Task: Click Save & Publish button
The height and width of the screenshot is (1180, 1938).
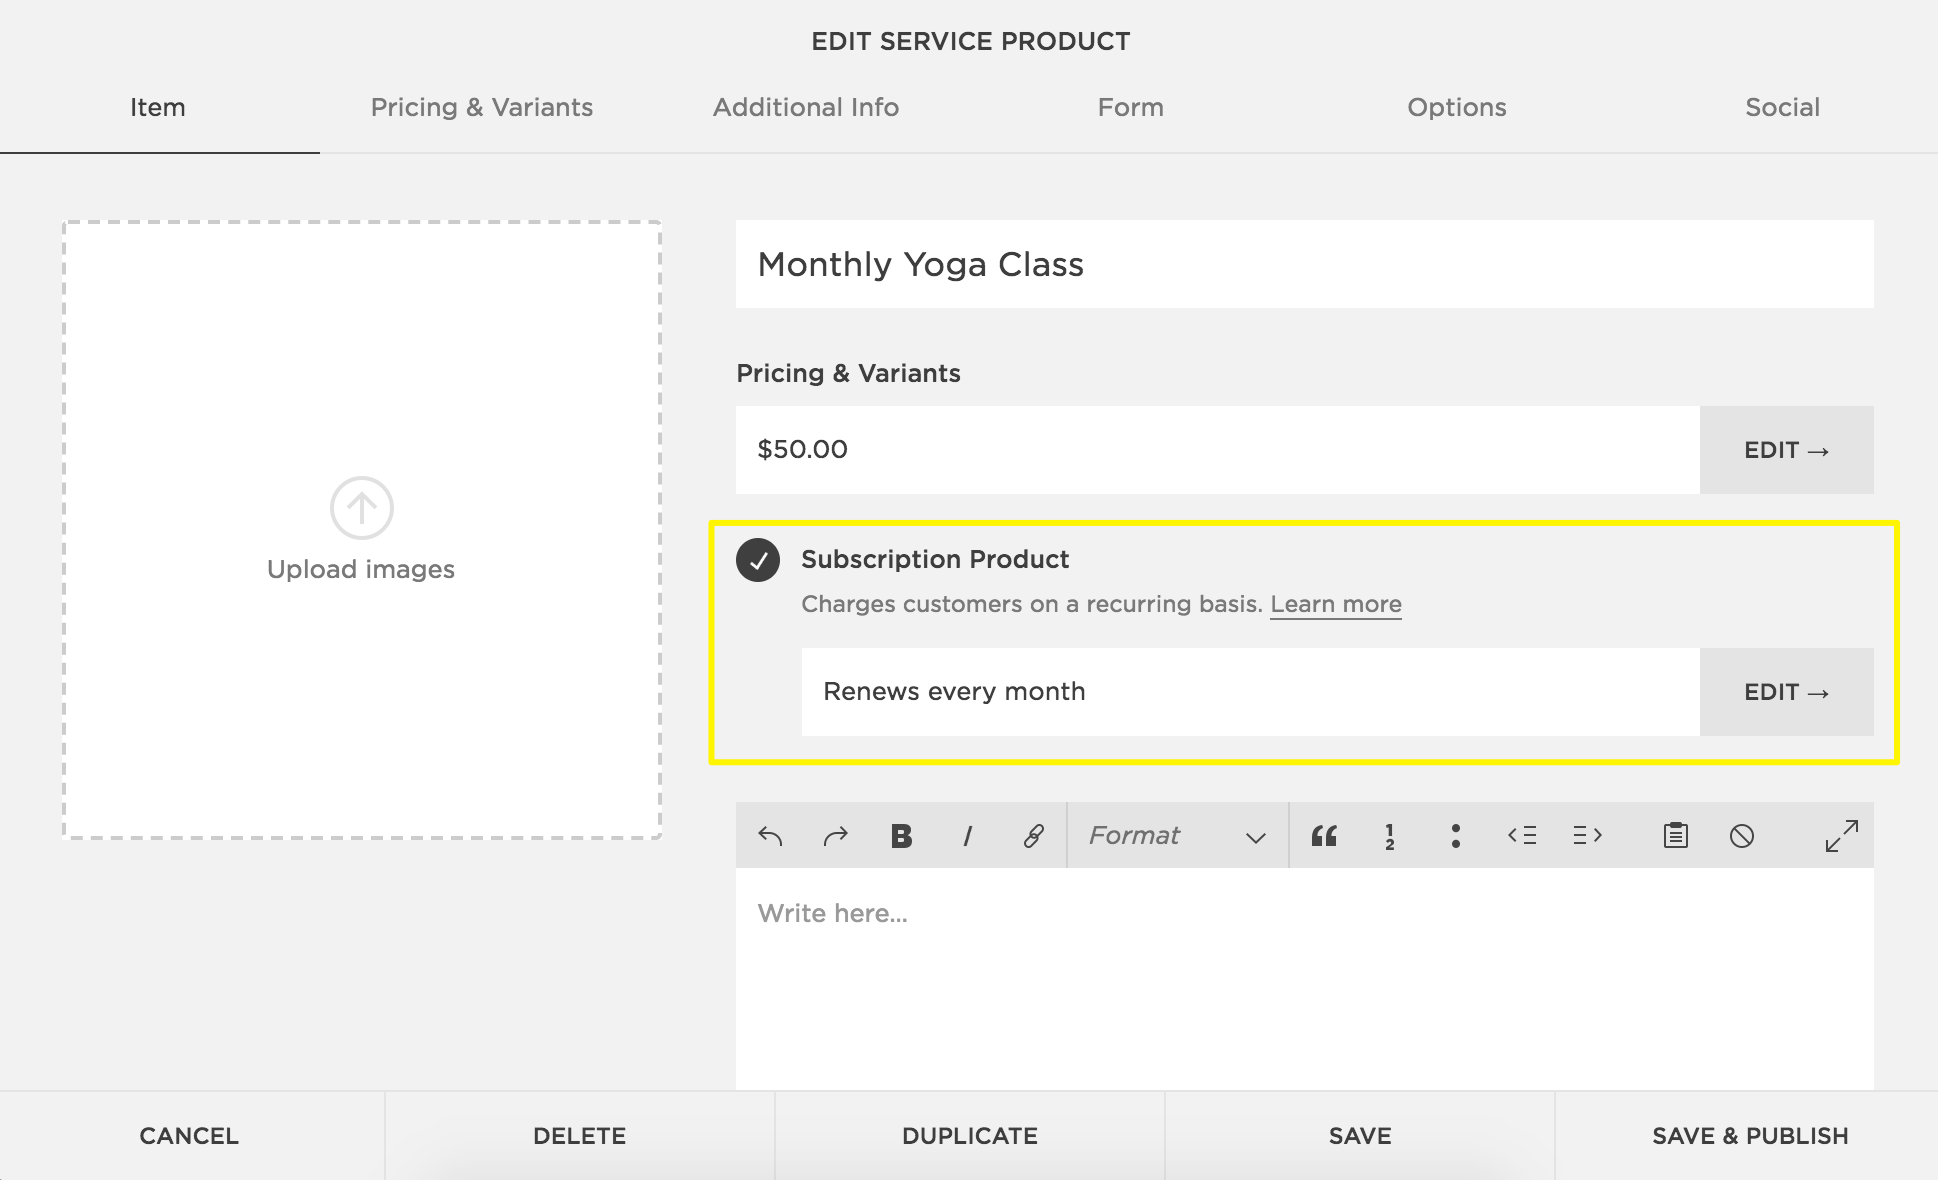Action: pos(1749,1136)
